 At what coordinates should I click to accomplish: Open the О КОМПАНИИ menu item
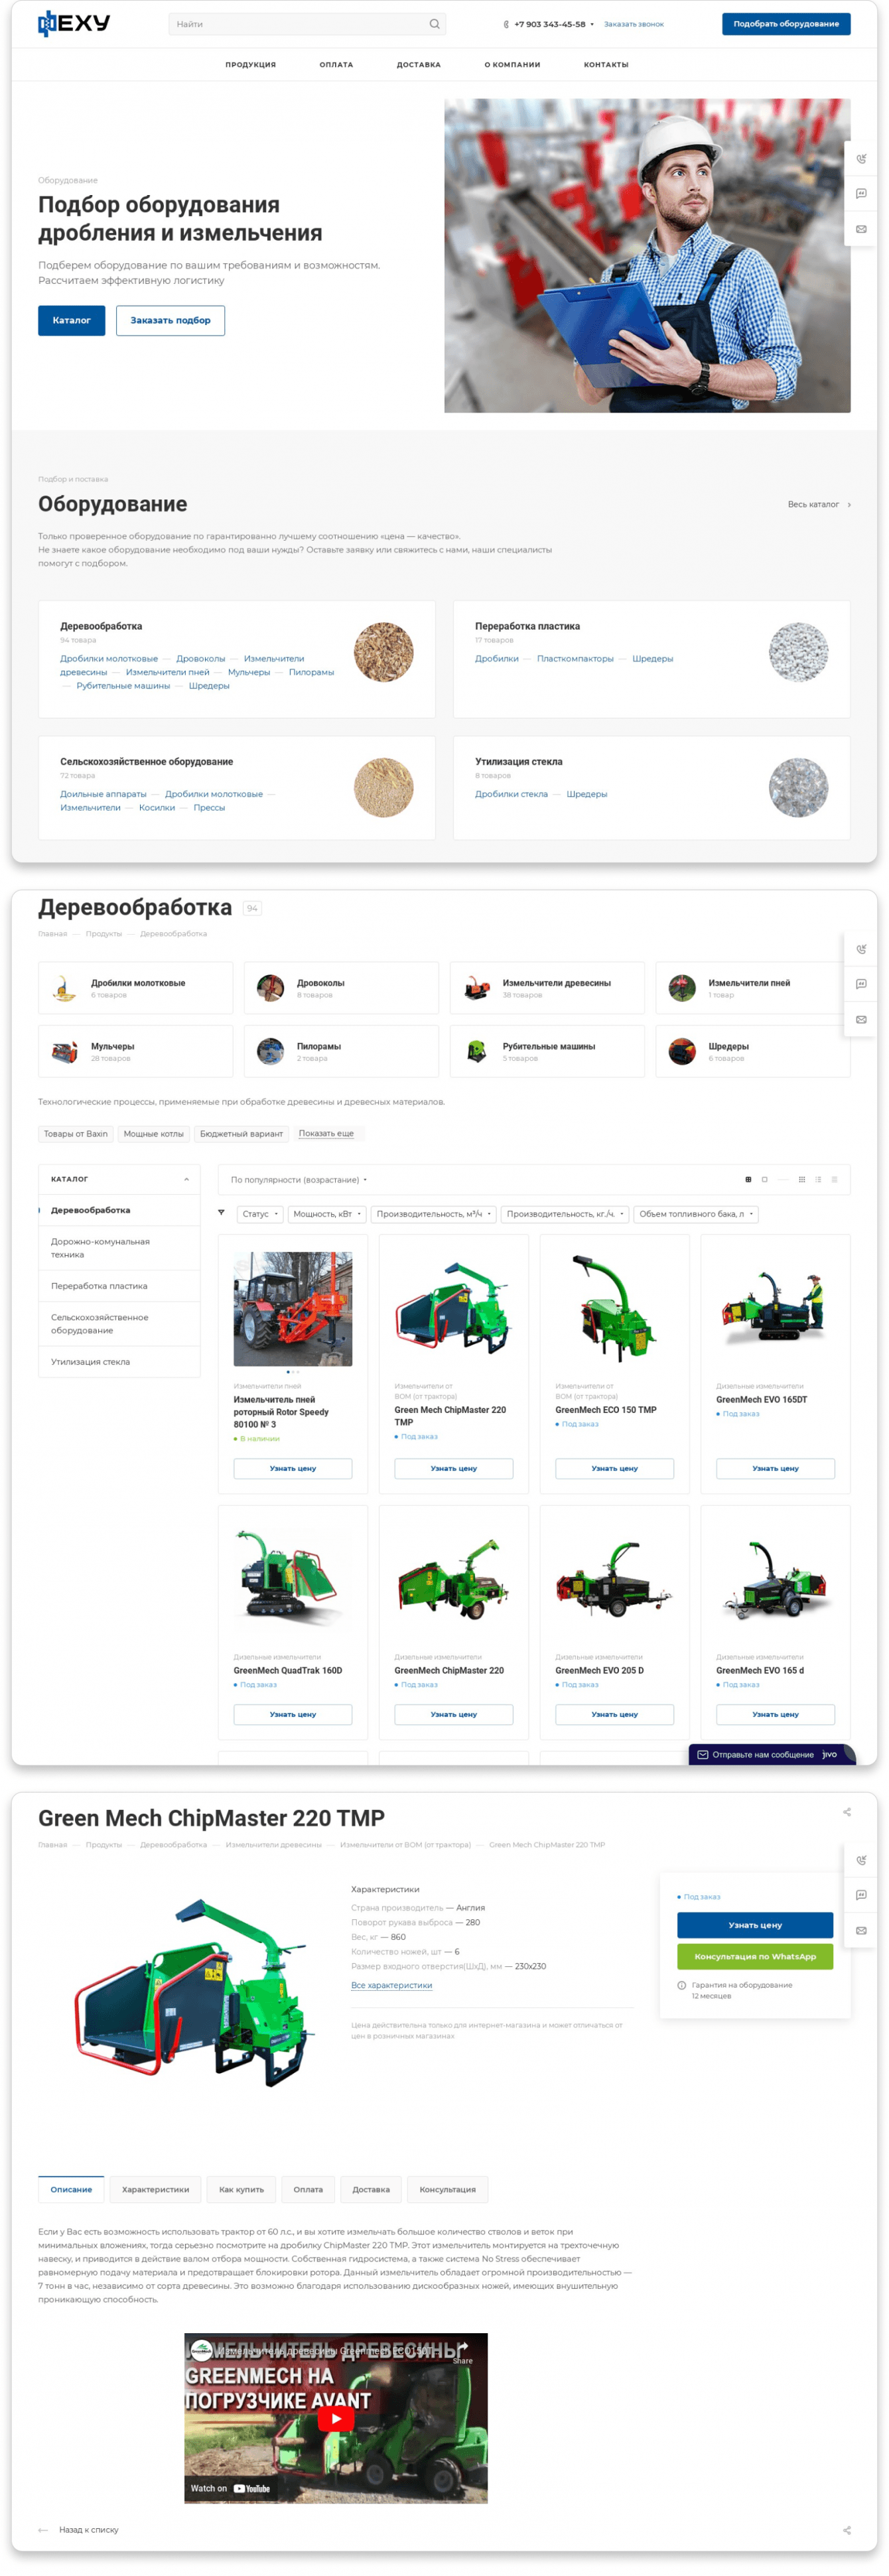tap(512, 65)
